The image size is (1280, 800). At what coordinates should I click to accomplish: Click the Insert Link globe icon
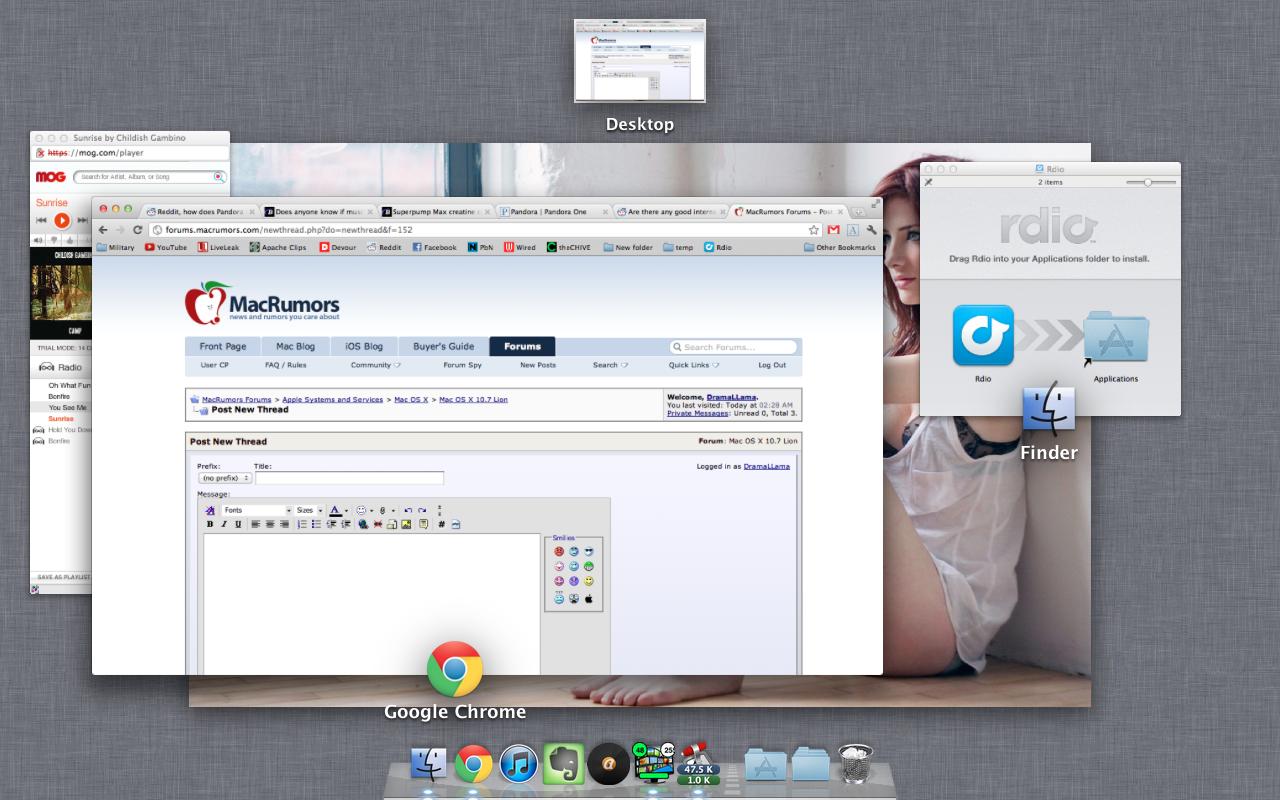[363, 524]
